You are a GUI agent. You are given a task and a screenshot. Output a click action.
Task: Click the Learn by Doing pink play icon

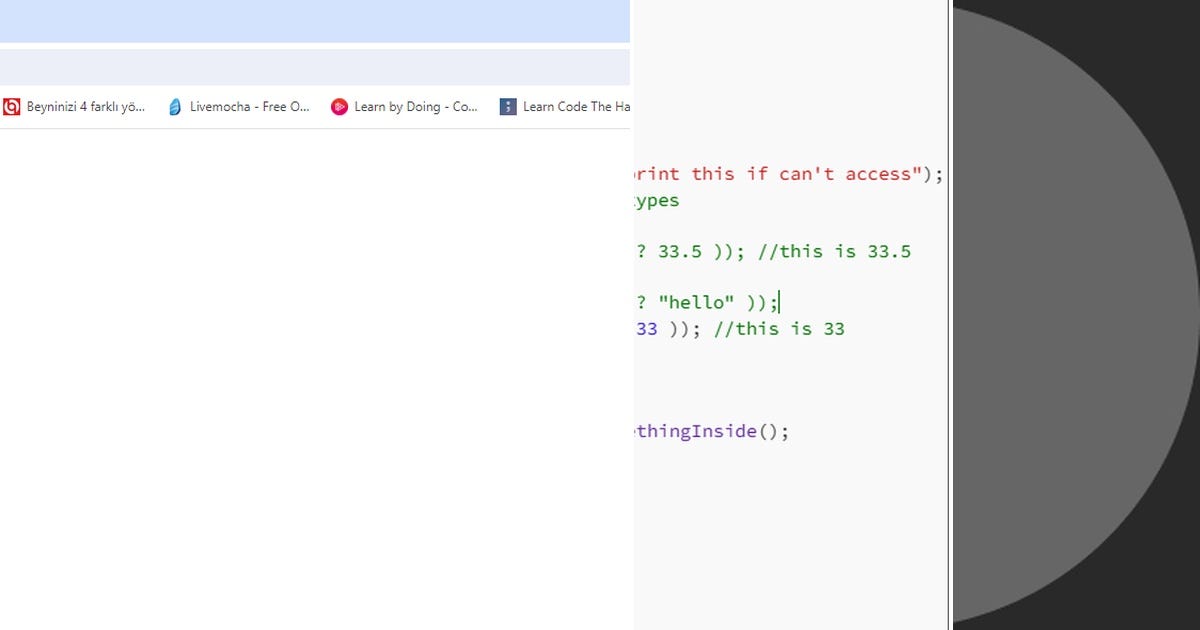click(x=339, y=106)
